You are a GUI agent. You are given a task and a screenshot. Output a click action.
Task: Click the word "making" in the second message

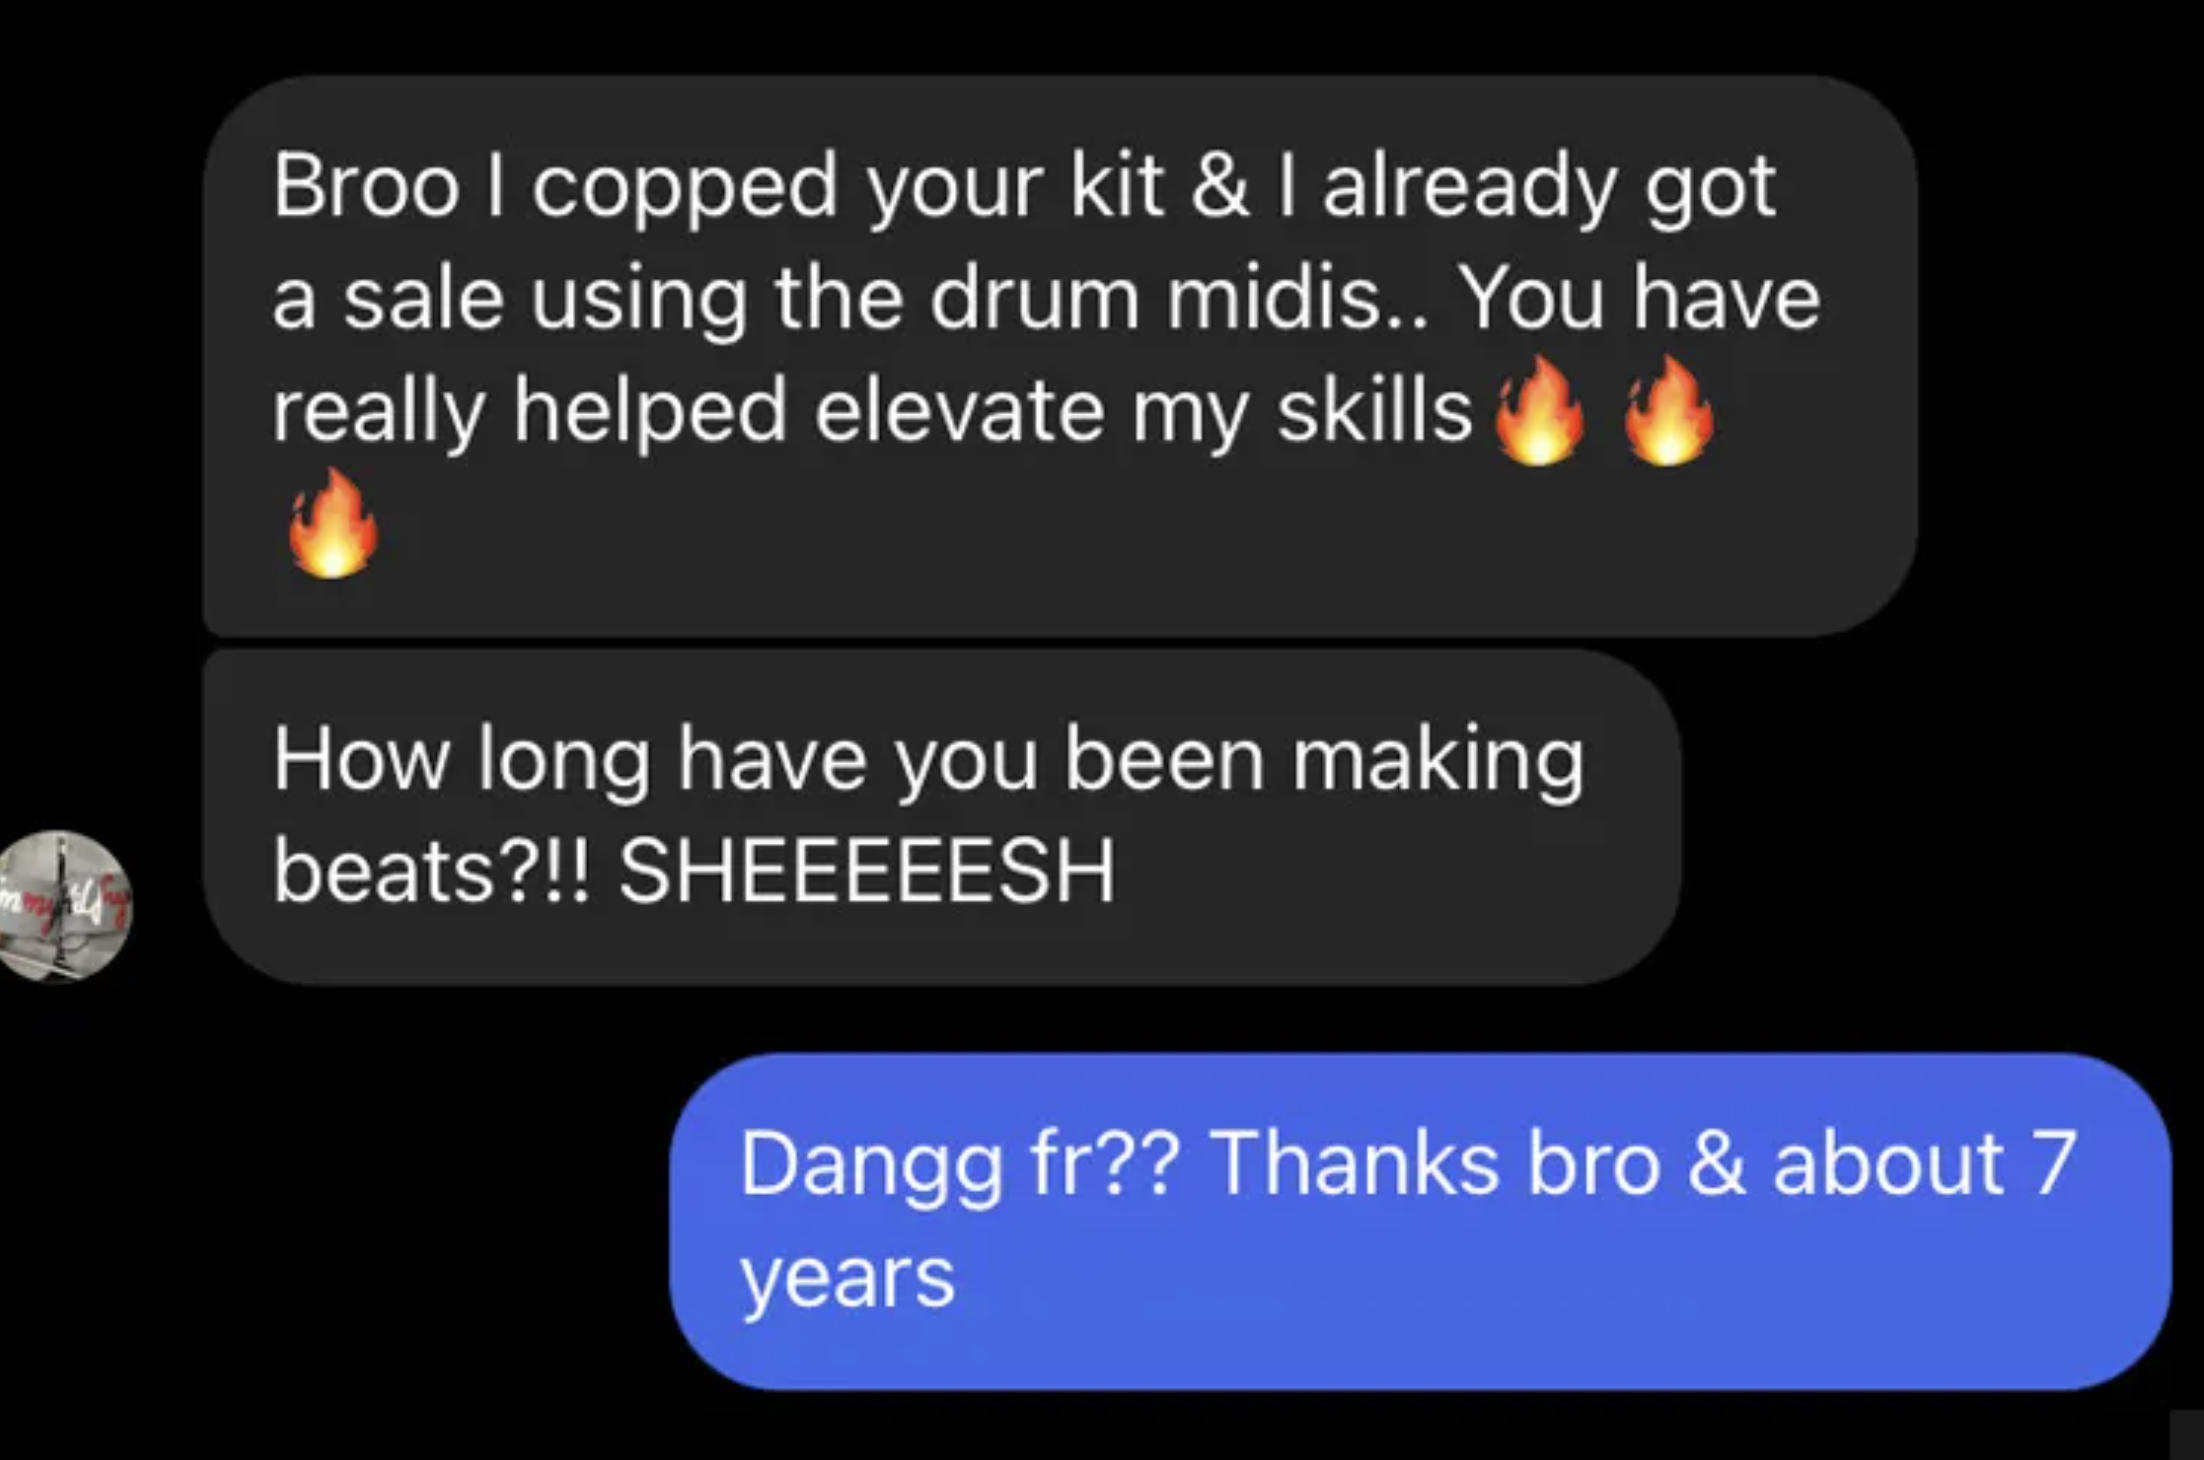click(1438, 762)
